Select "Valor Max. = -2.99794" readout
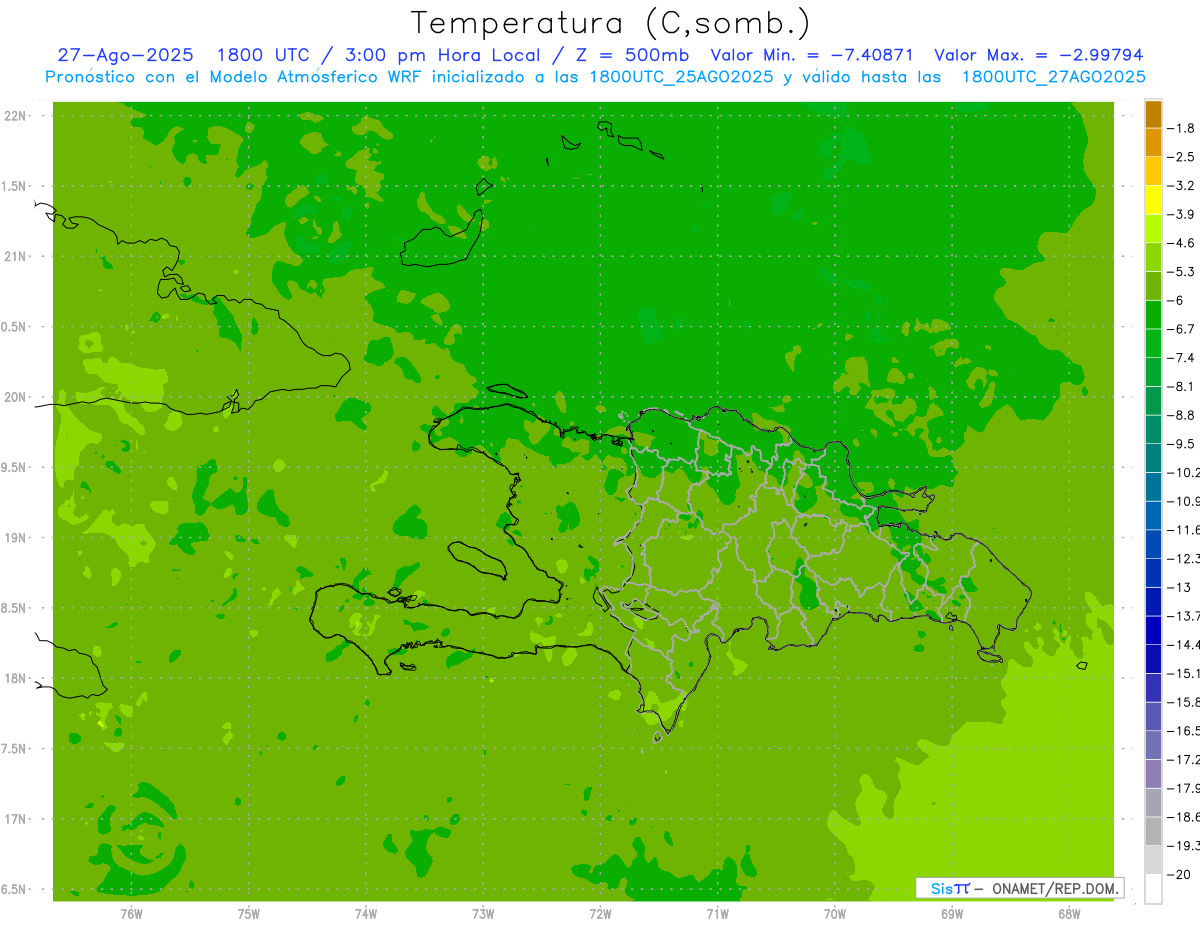Viewport: 1200px width, 927px height. pyautogui.click(x=1039, y=56)
